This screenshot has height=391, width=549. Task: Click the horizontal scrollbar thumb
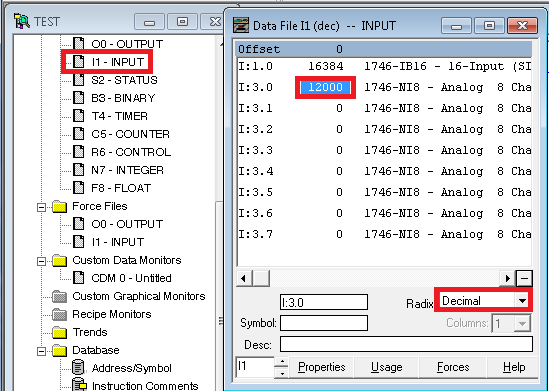point(261,279)
